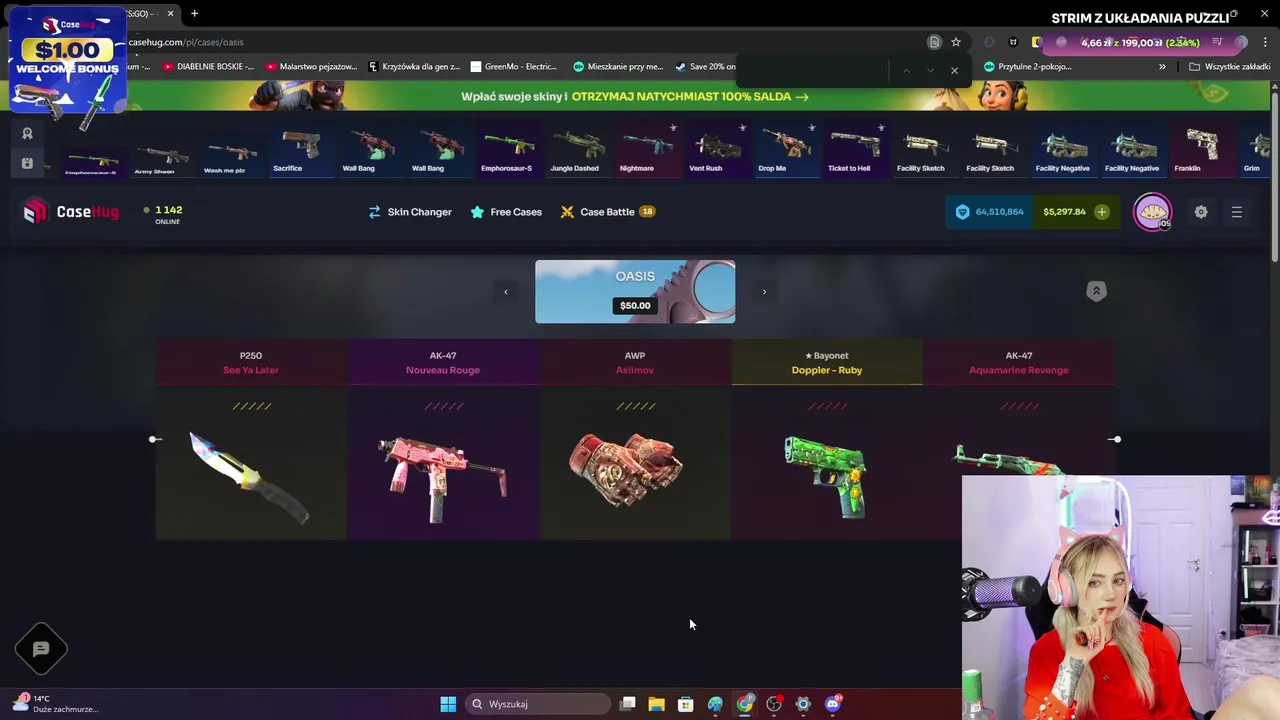Click the red gloves skin image
Viewport: 1280px width, 720px height.
point(626,468)
